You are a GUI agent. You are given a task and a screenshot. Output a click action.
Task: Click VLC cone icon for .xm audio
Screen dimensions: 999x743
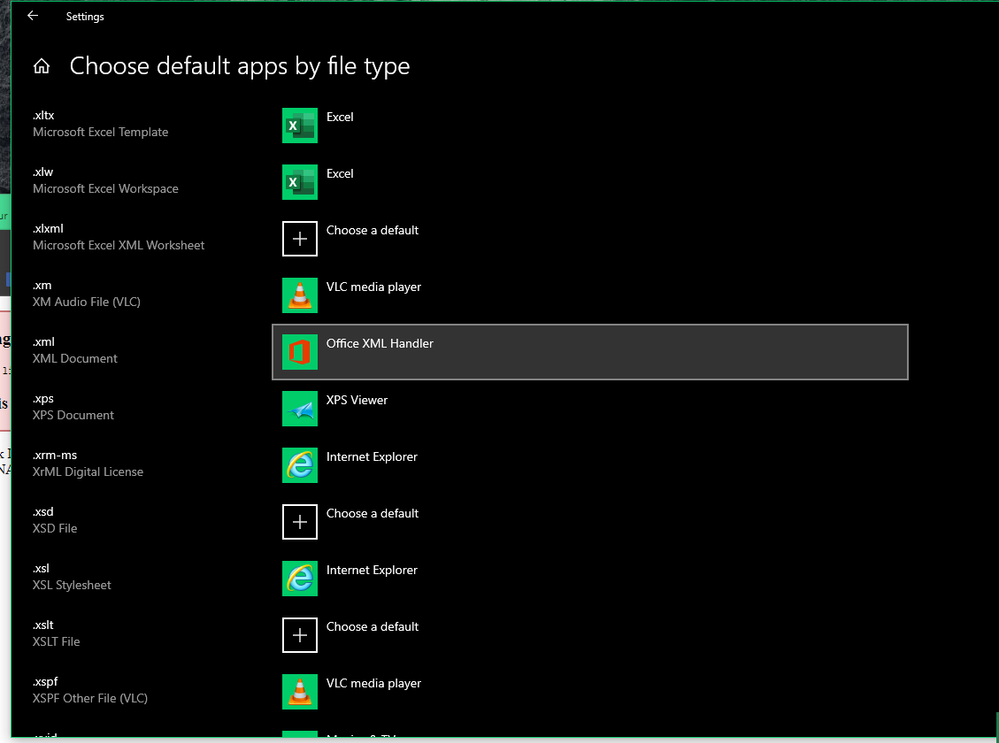click(x=299, y=296)
